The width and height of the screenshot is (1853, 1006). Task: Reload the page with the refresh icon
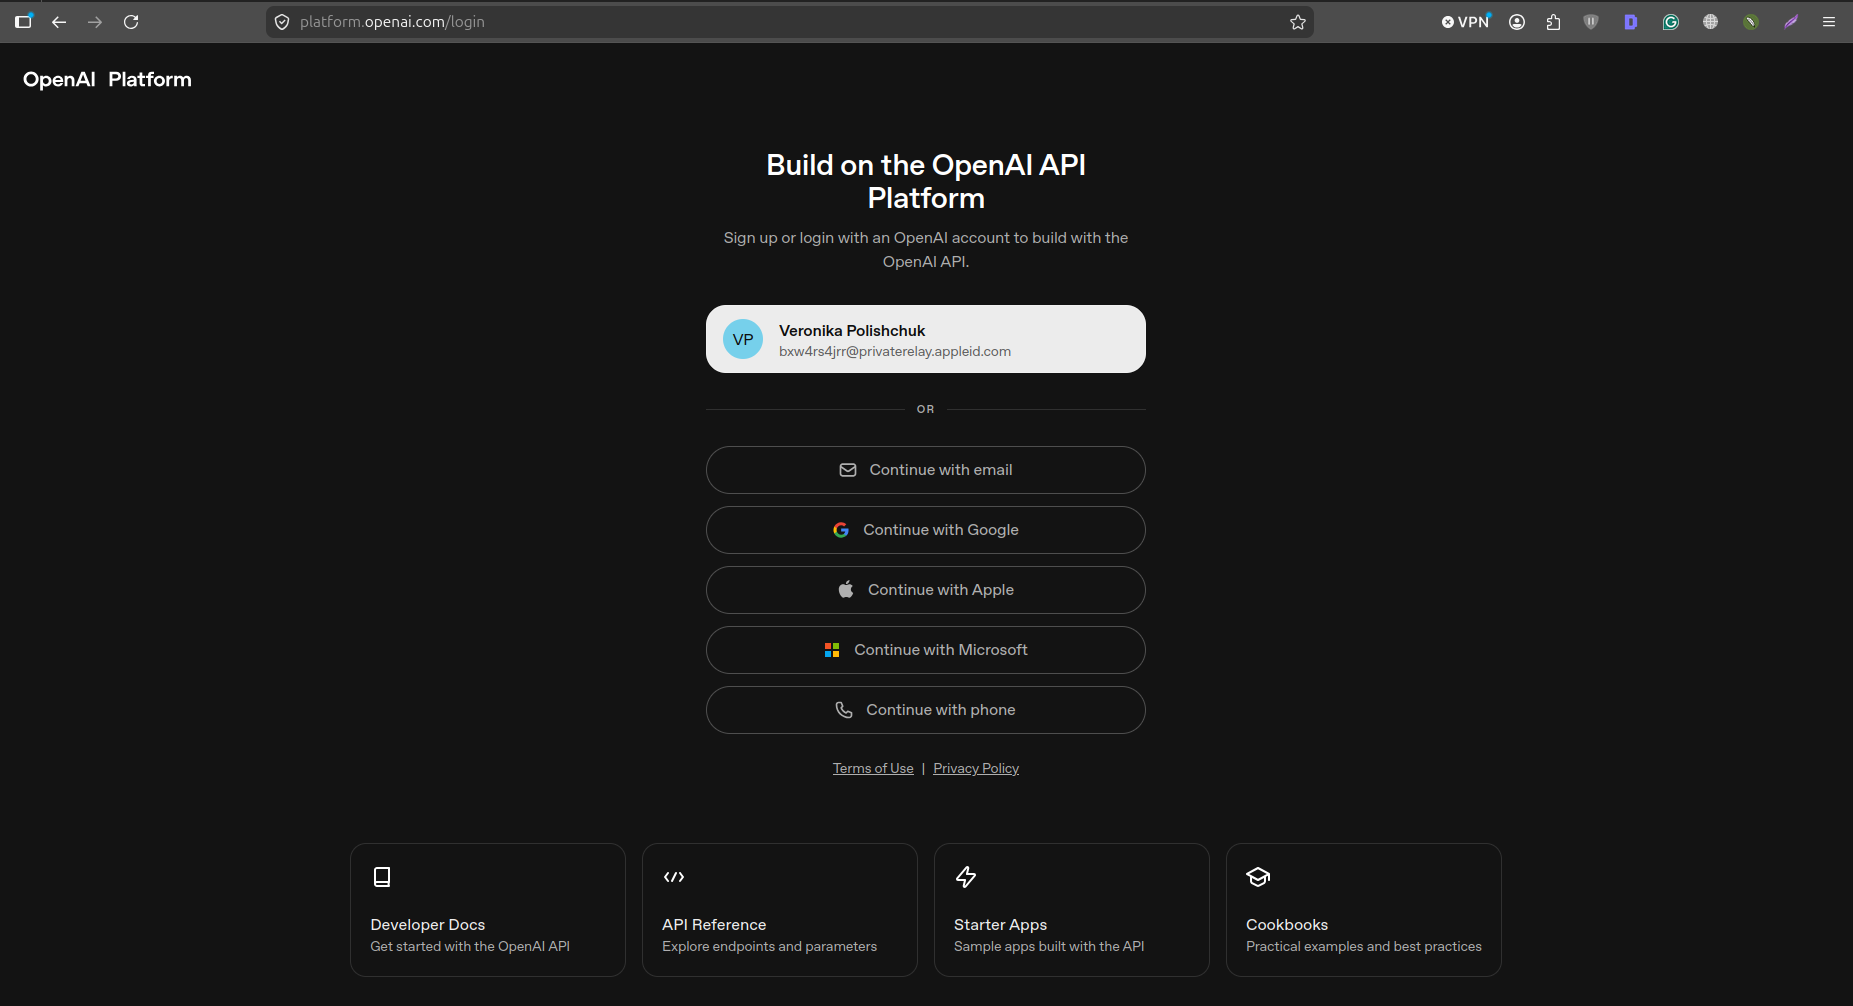131,22
